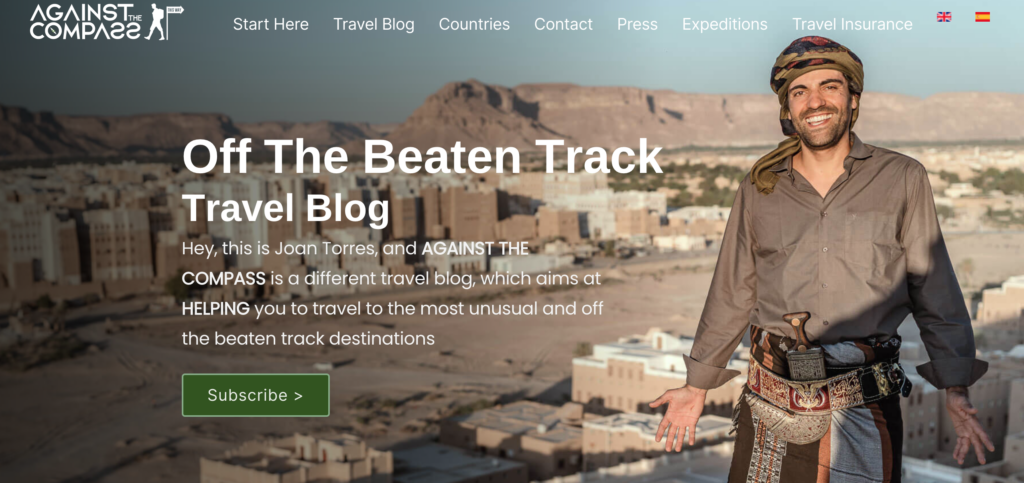Switch language with the UK flag icon
Viewport: 1024px width, 483px height.
point(944,17)
